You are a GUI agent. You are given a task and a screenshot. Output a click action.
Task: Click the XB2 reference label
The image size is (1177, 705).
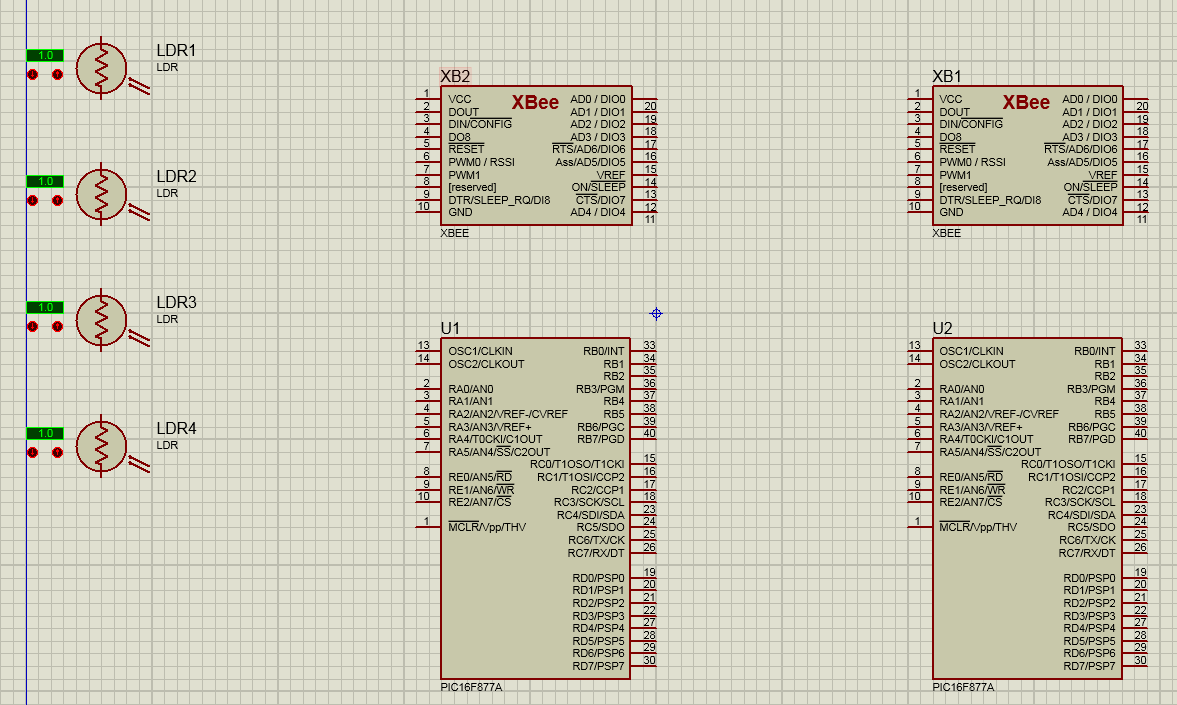[x=455, y=77]
